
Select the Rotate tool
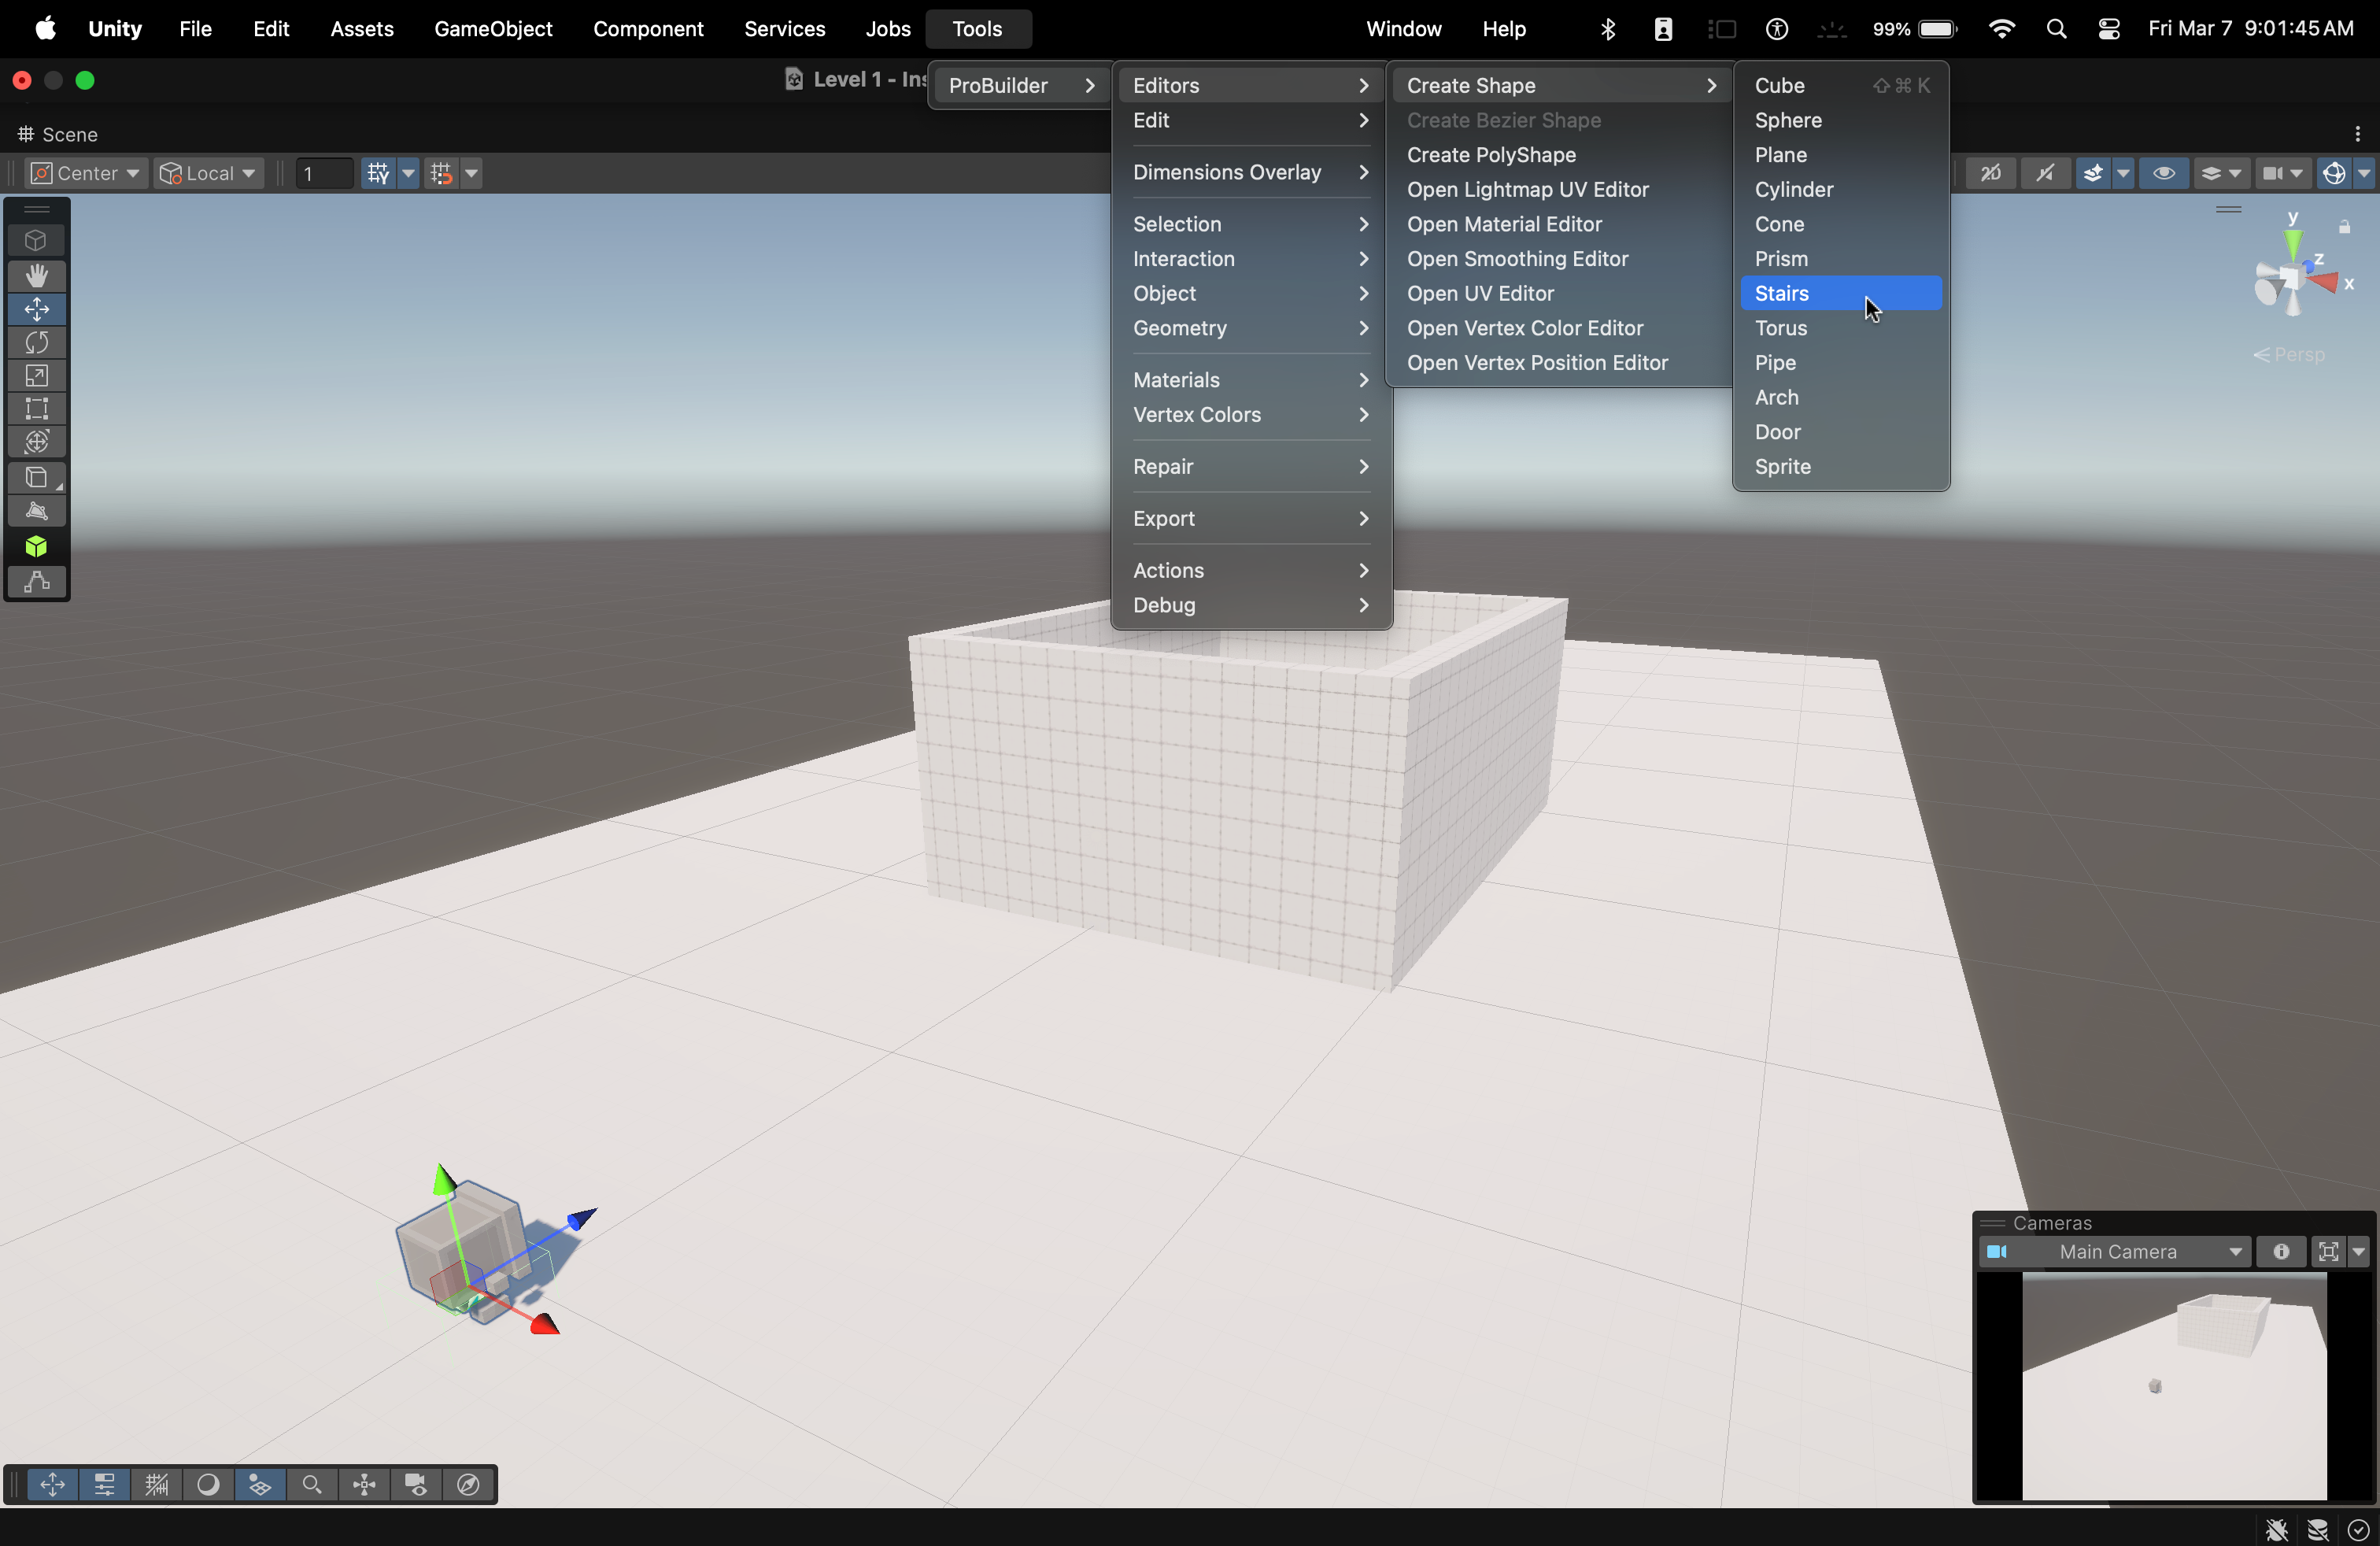(x=37, y=343)
